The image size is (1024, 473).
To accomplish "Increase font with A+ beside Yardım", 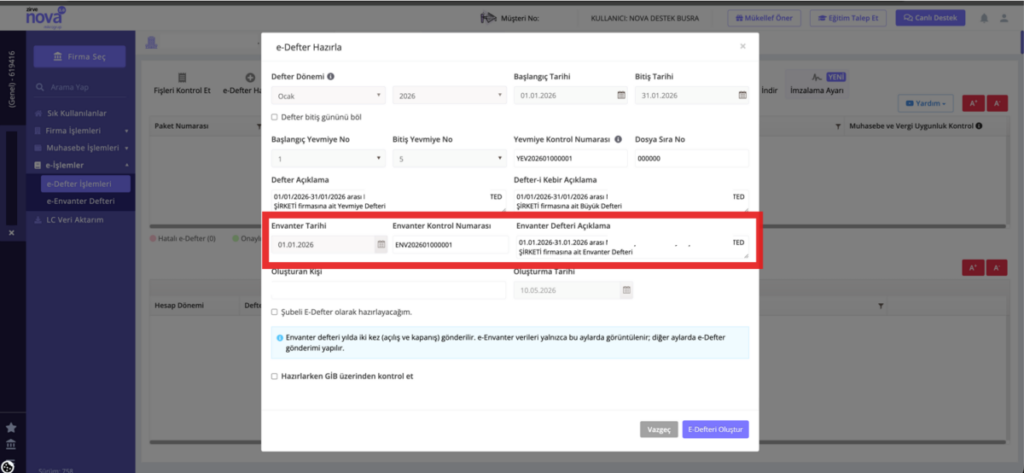I will (972, 103).
